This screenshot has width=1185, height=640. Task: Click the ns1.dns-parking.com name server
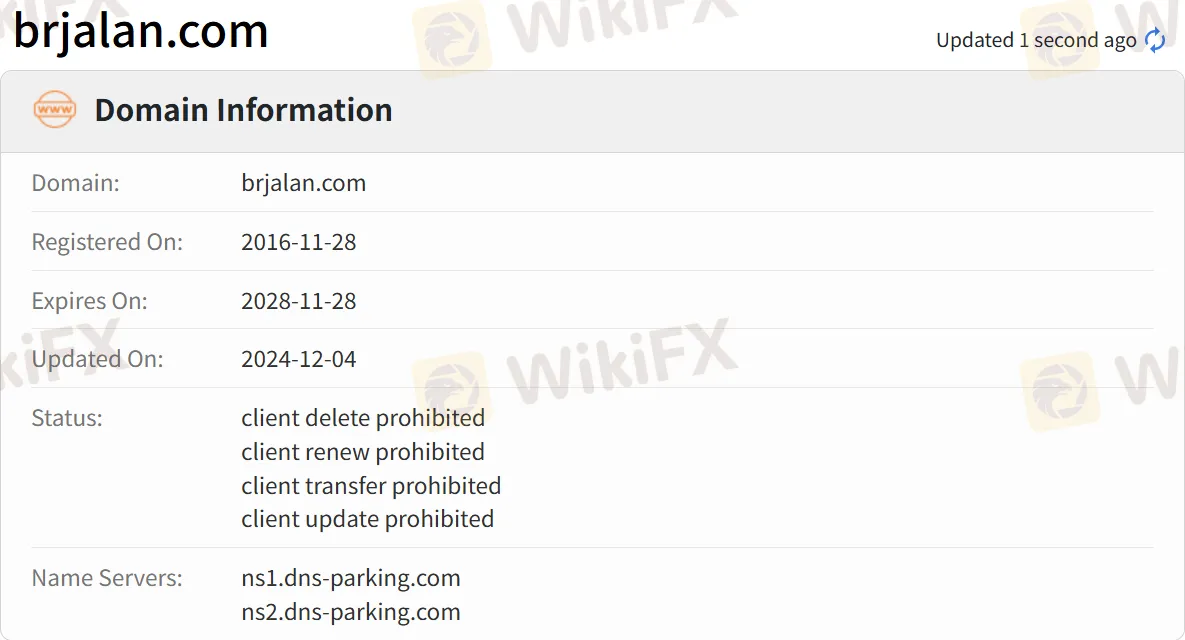coord(350,578)
